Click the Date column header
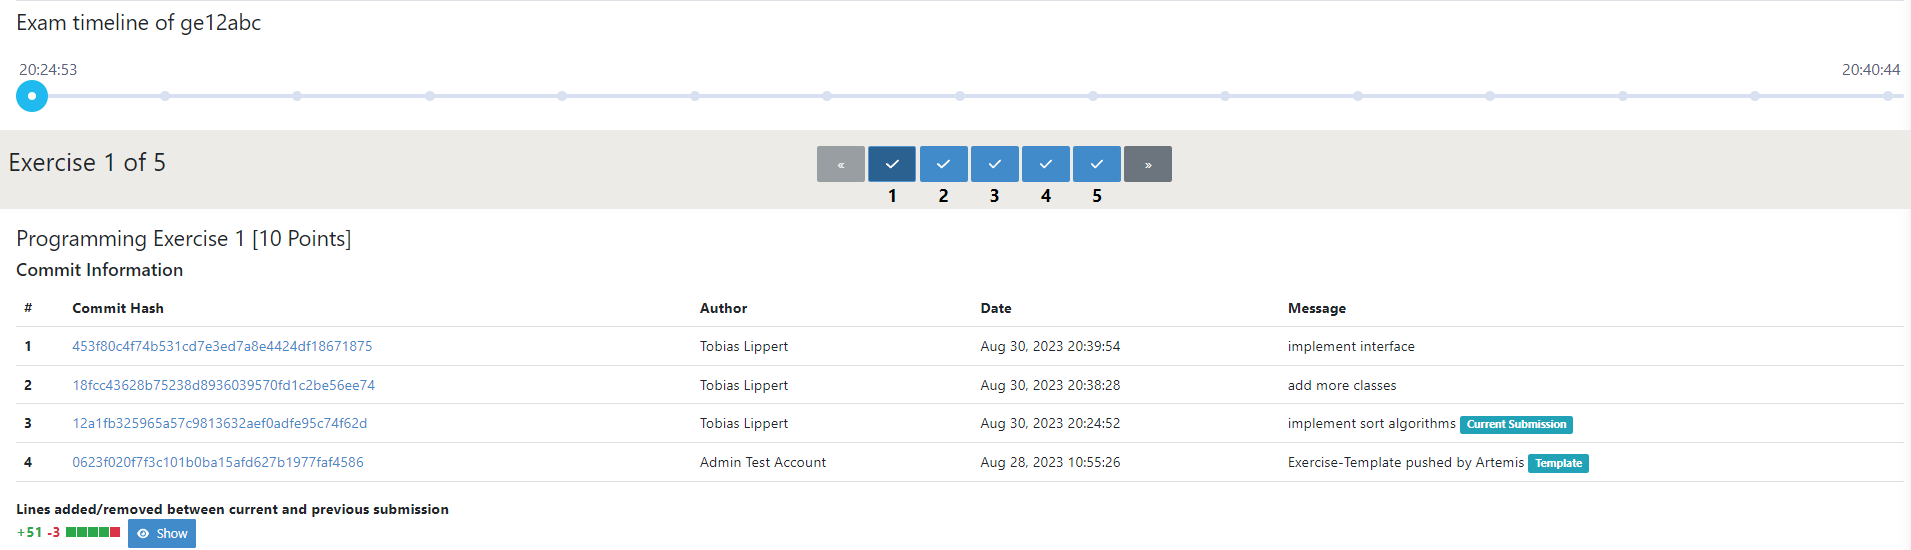The image size is (1911, 550). [x=995, y=308]
